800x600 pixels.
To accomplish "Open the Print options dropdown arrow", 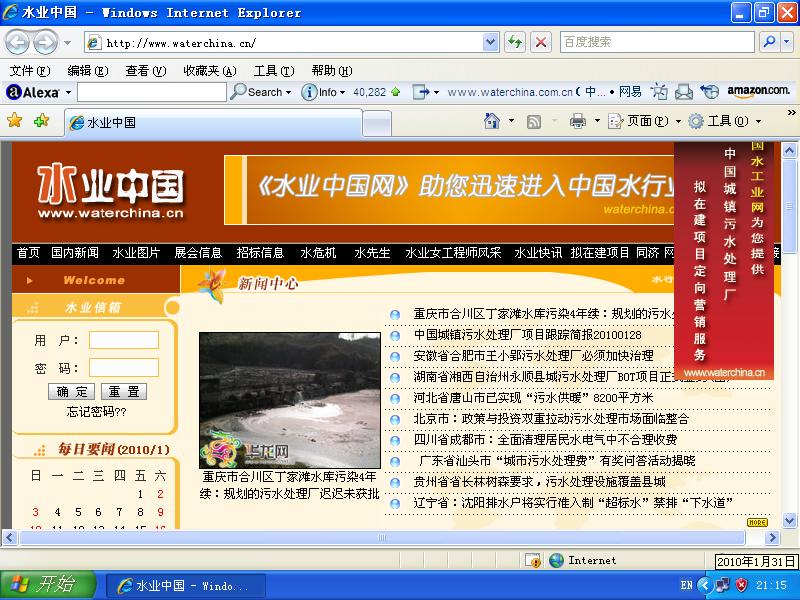I will point(597,121).
